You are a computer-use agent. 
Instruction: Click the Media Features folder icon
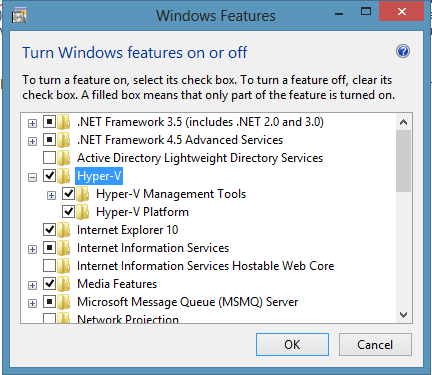pyautogui.click(x=63, y=284)
